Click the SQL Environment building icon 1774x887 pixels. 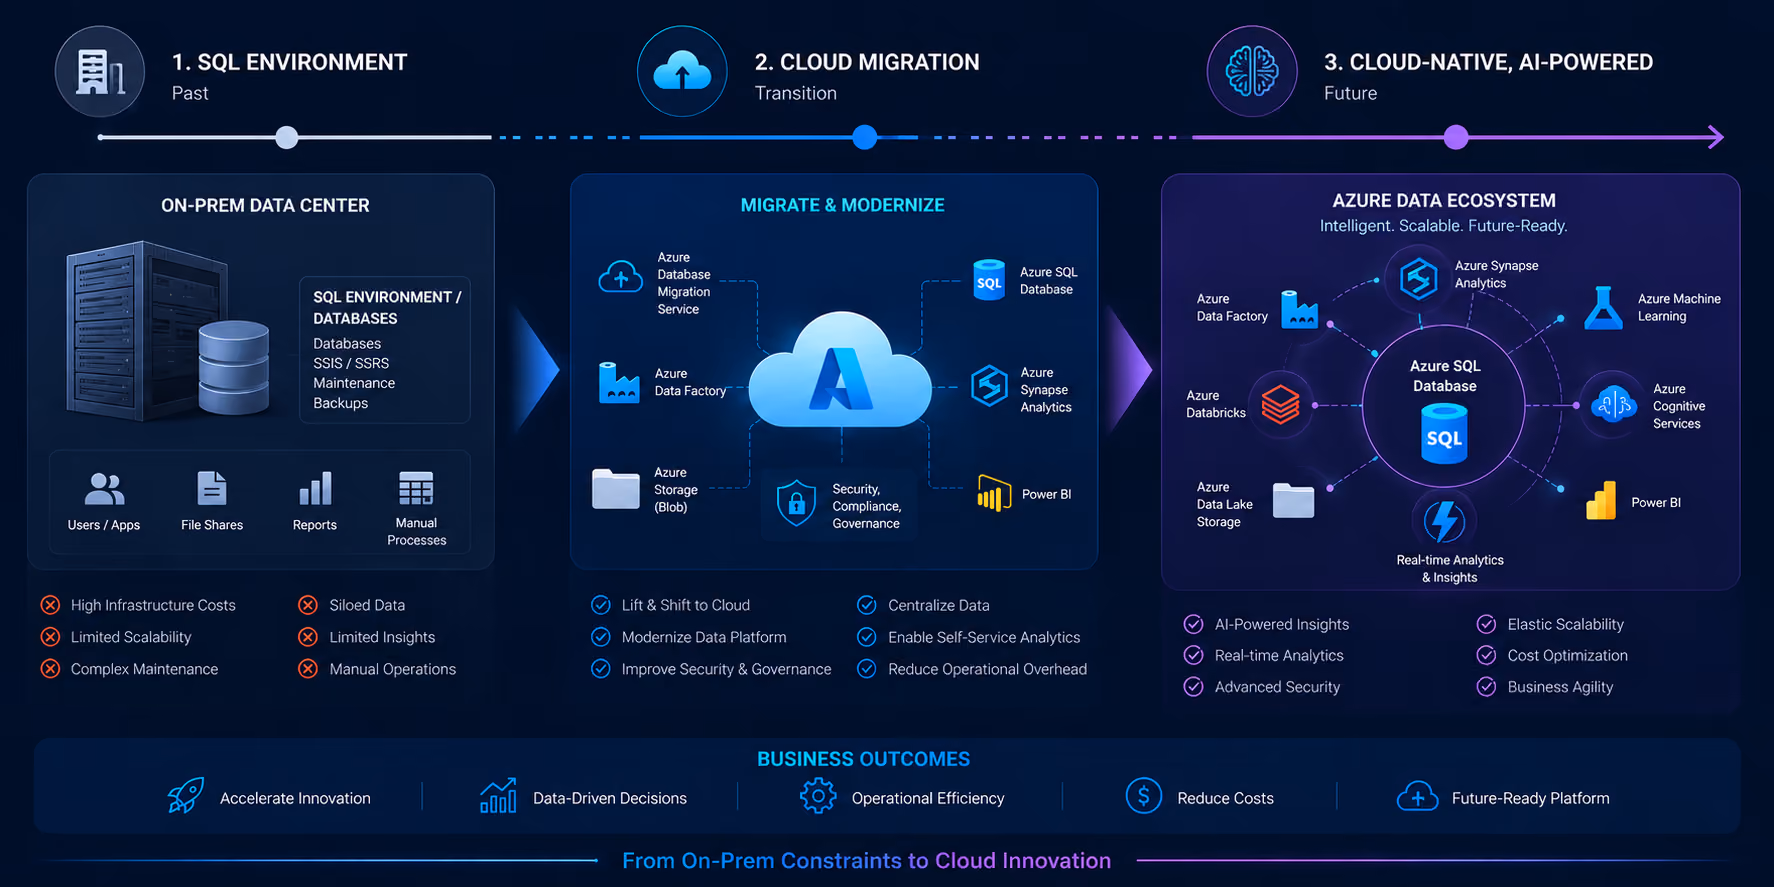tap(100, 72)
